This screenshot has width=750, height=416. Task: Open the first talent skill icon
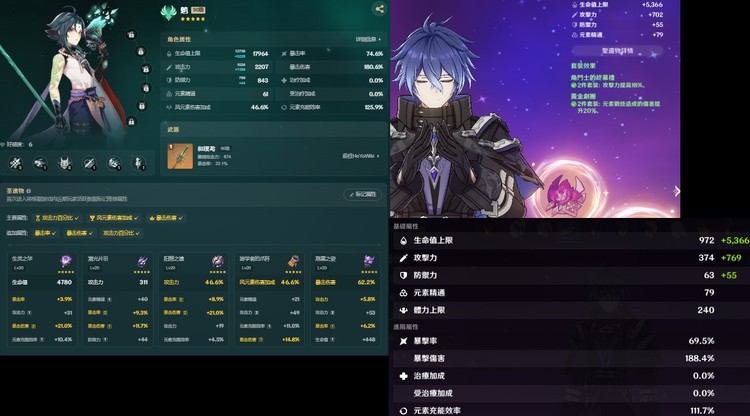16,164
